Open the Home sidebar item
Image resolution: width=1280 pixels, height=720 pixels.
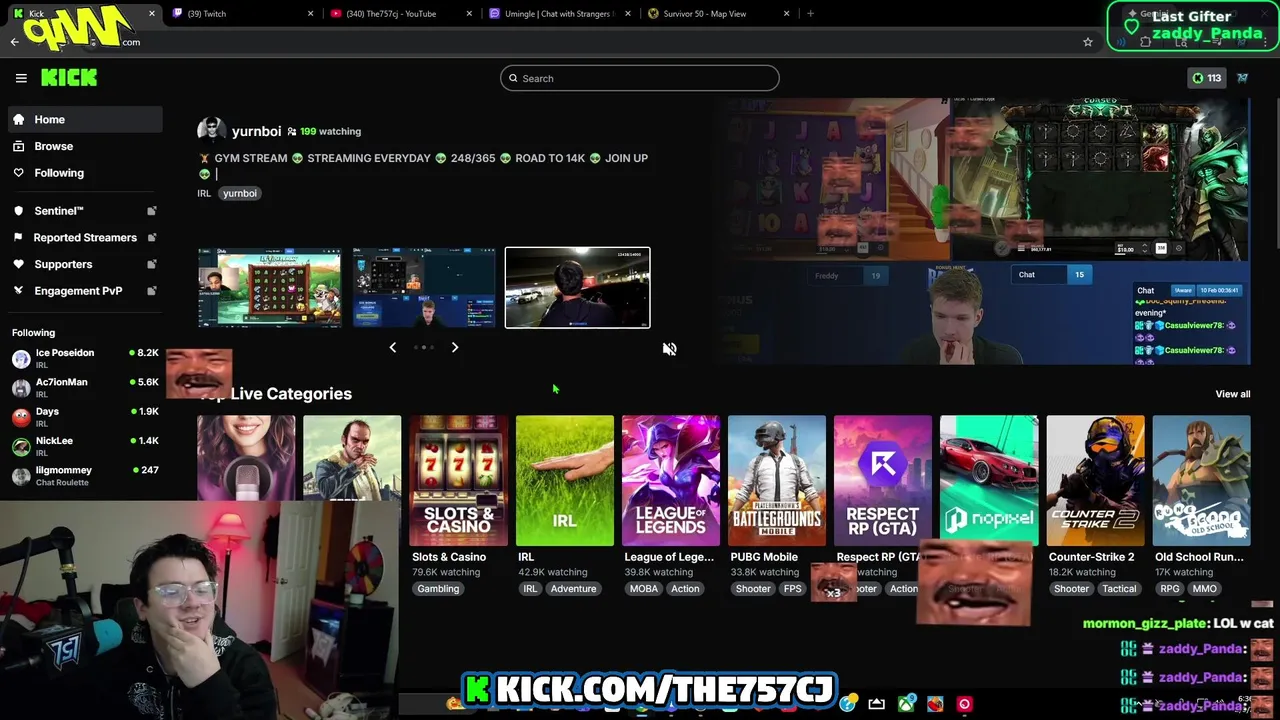point(85,119)
